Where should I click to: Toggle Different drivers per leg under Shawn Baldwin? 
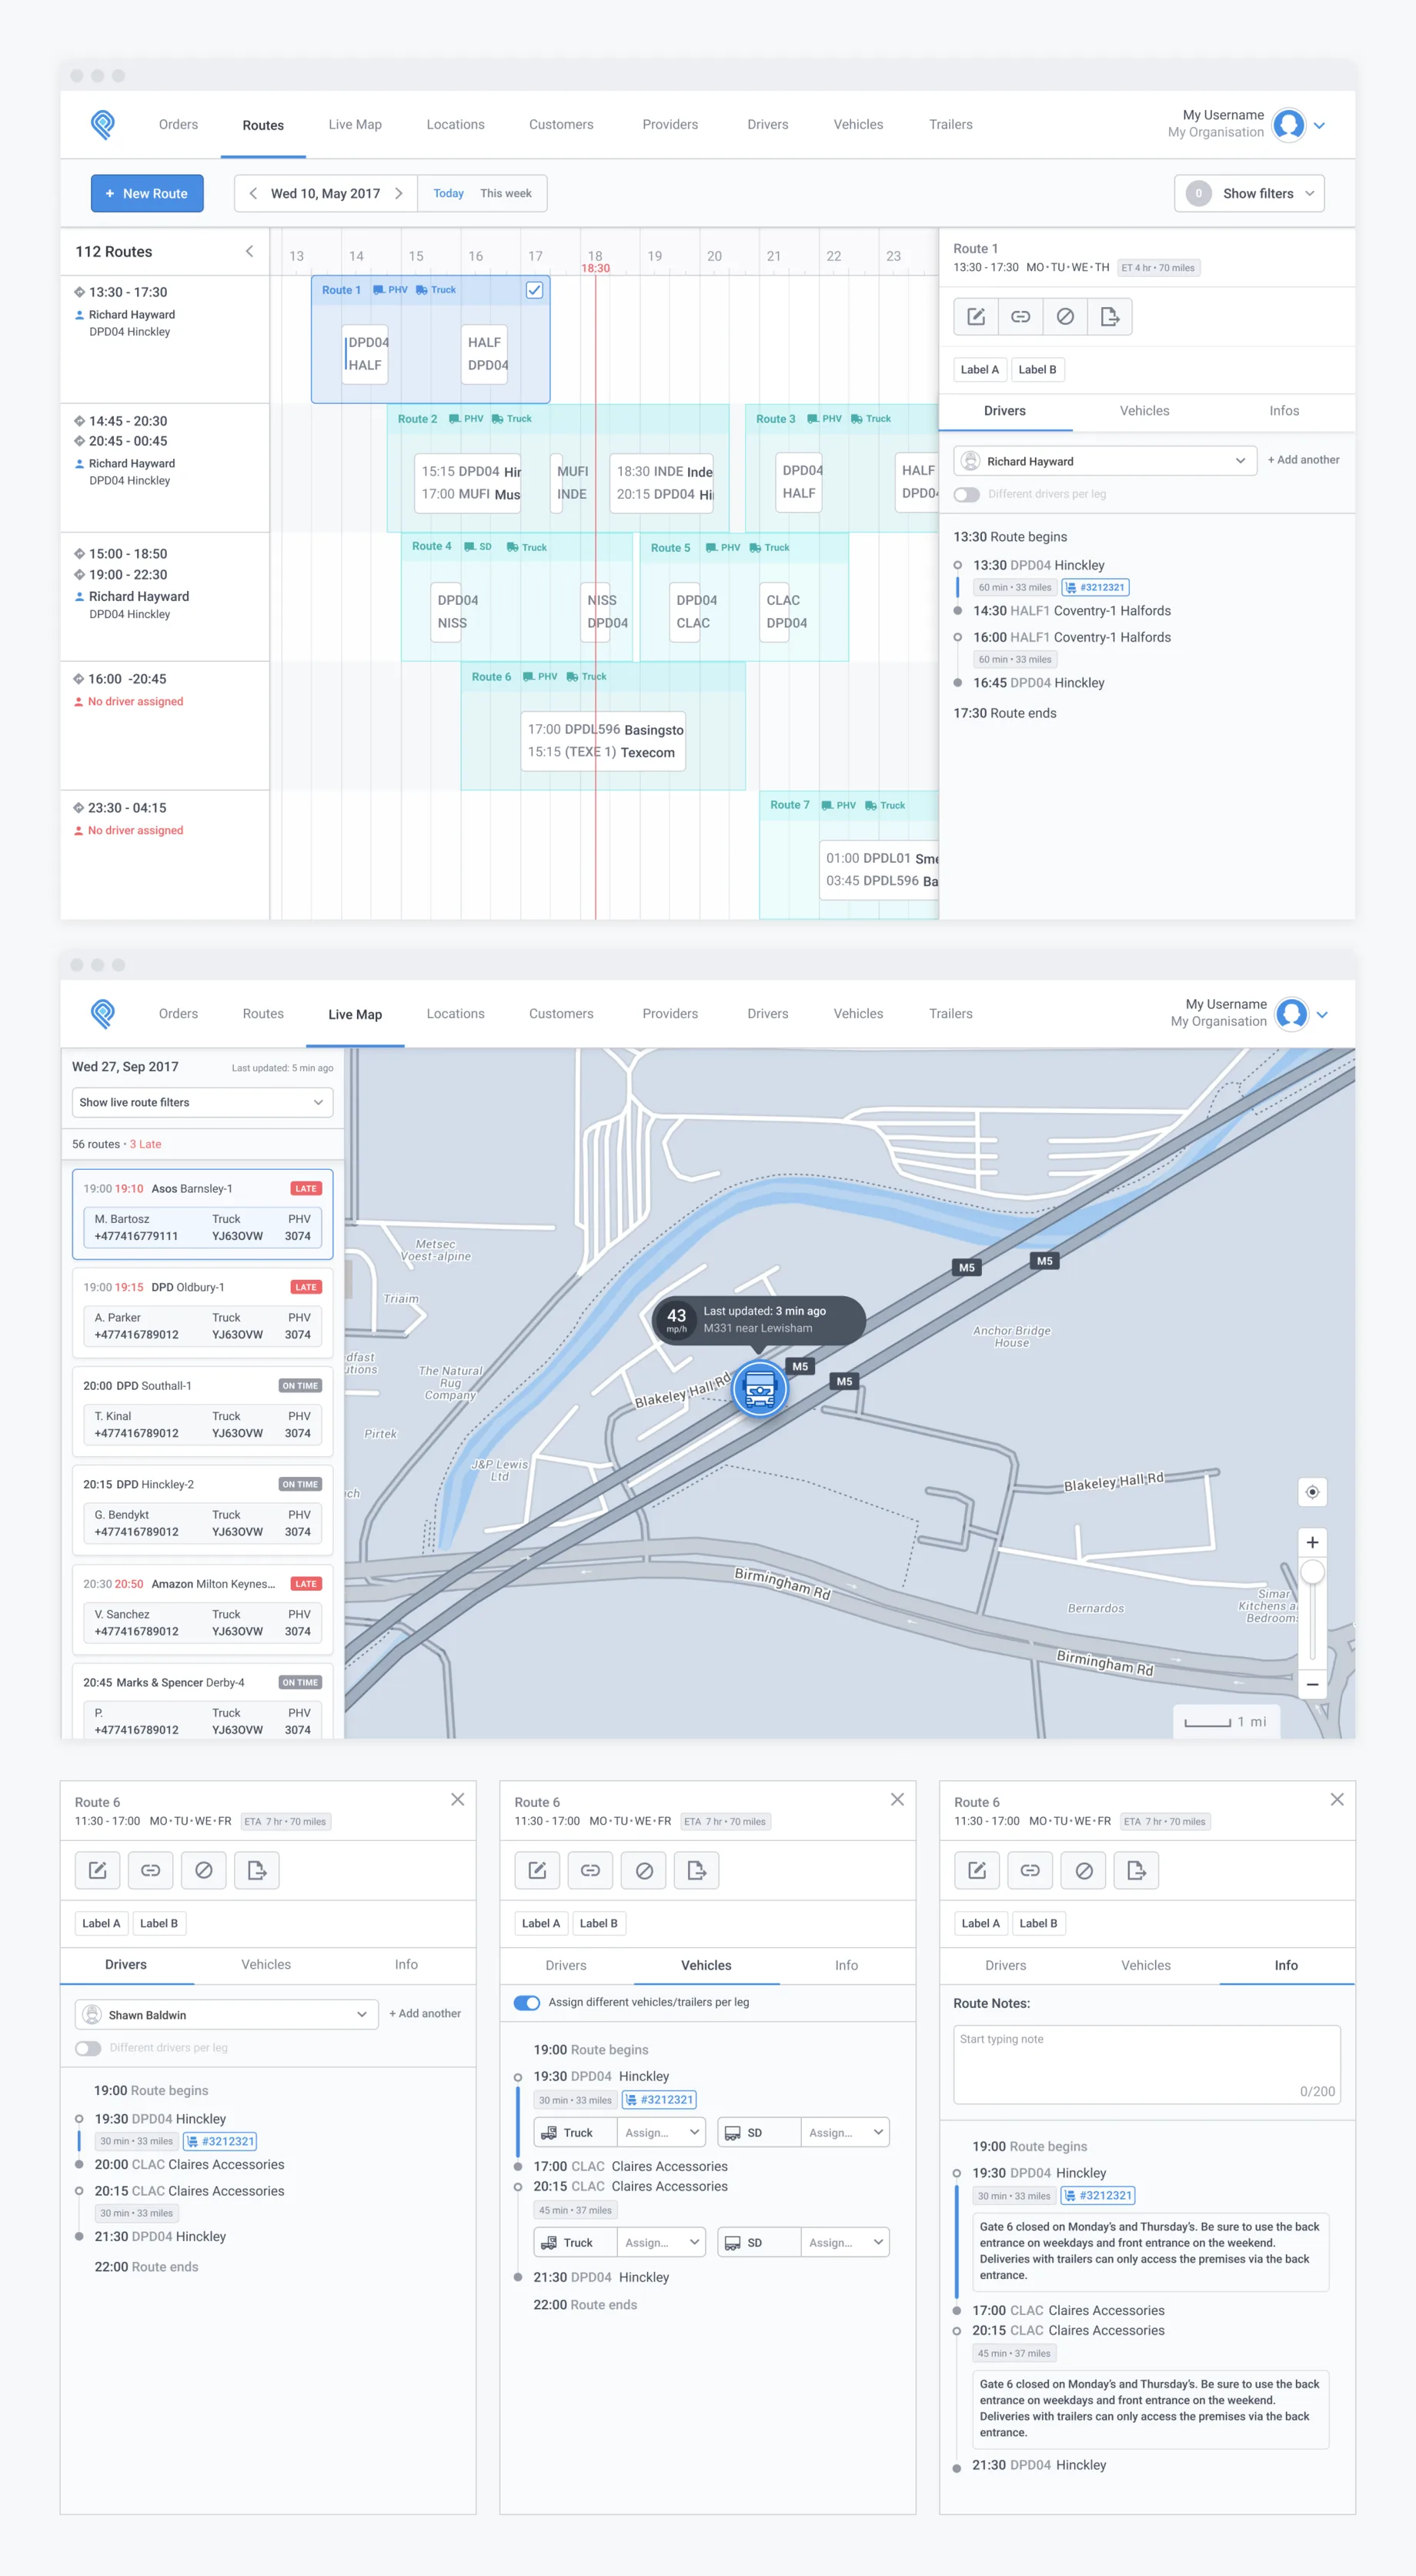88,2048
